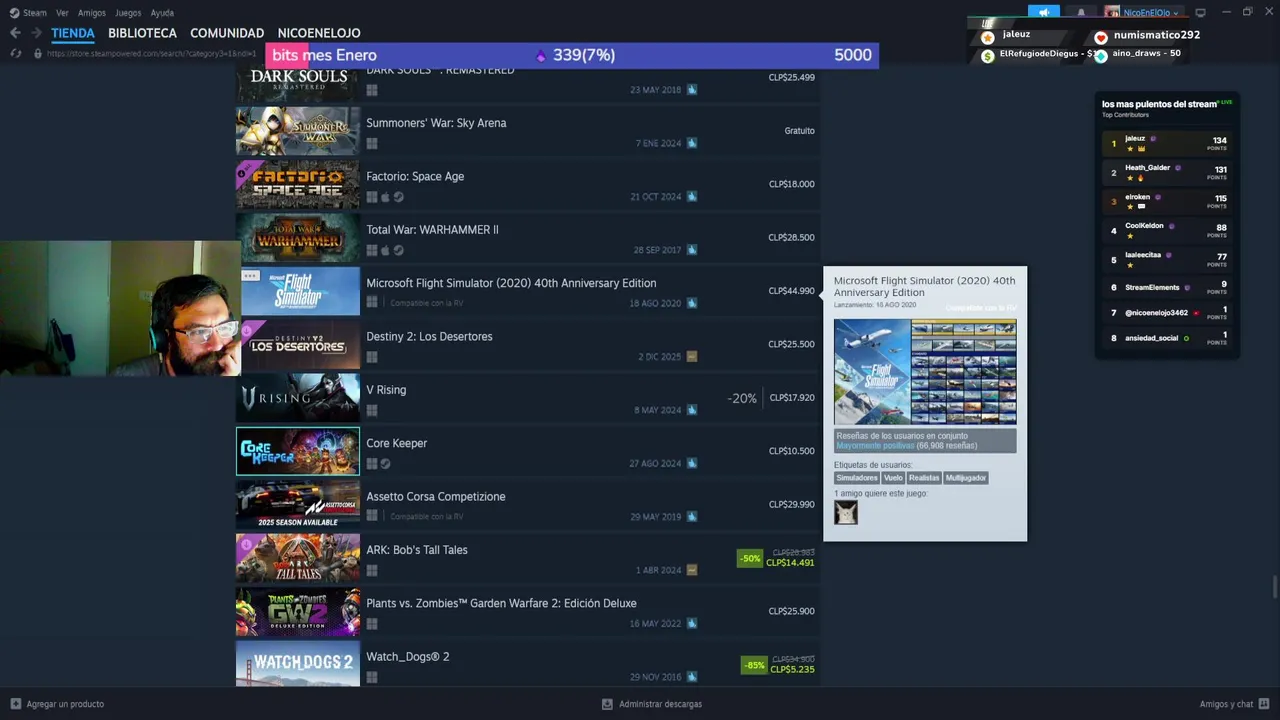Switch to the TIENDA tab
This screenshot has width=1280, height=720.
73,33
